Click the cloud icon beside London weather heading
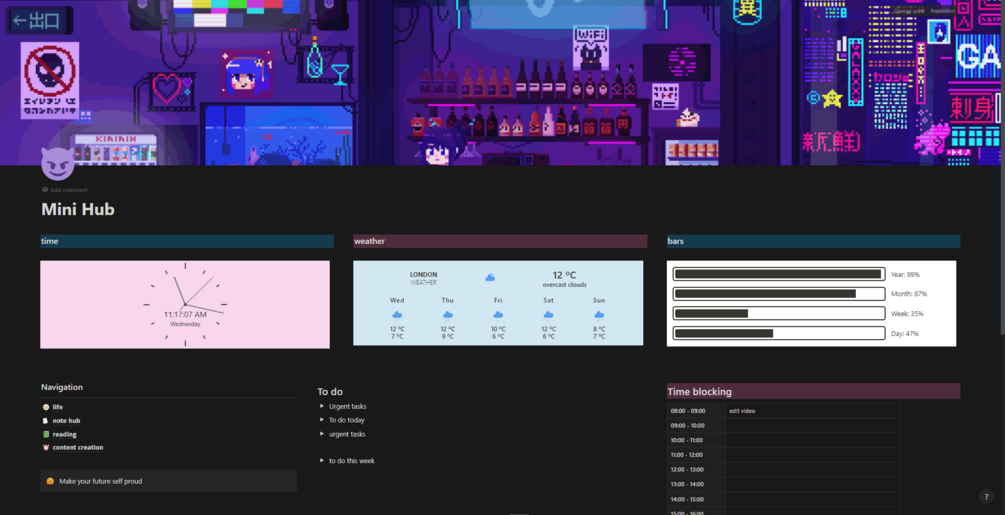Screen dimensions: 1005x515 (490, 277)
